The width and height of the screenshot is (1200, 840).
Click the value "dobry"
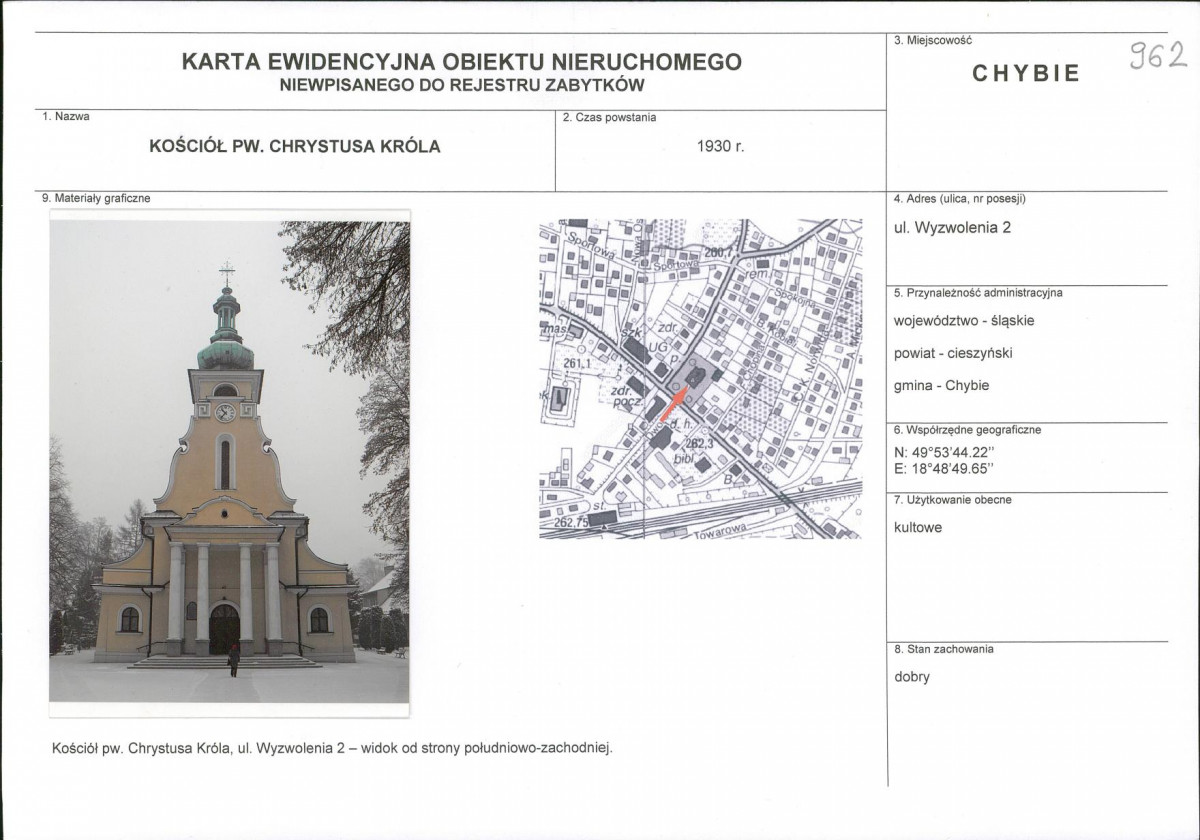pos(912,677)
